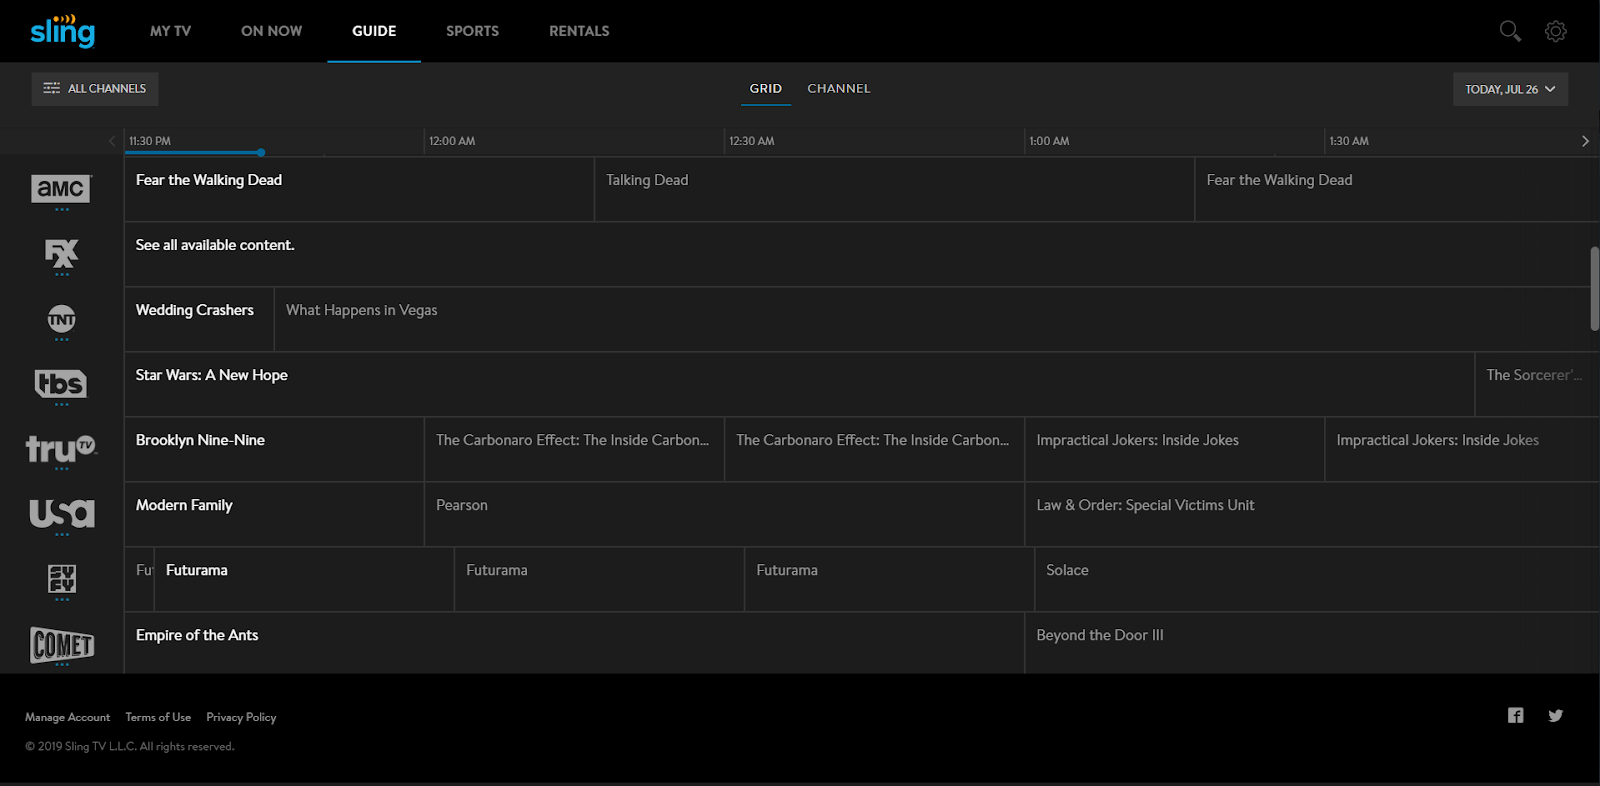Select the Futurama airing near 12:00 AM

click(x=599, y=579)
